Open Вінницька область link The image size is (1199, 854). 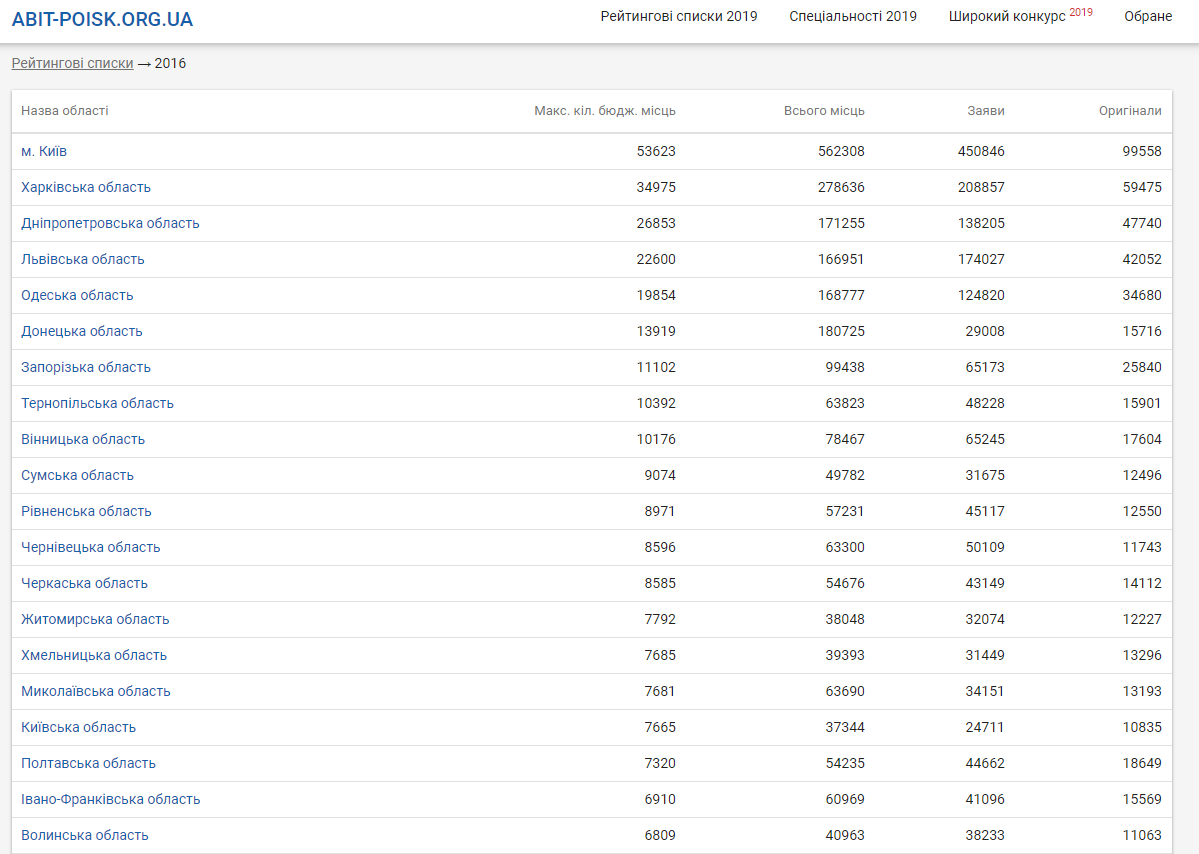coord(83,439)
